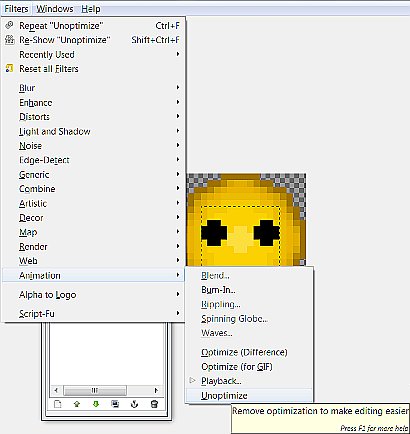The height and width of the screenshot is (434, 410).
Task: Launch animation Playback from the submenu
Action: coord(249,381)
